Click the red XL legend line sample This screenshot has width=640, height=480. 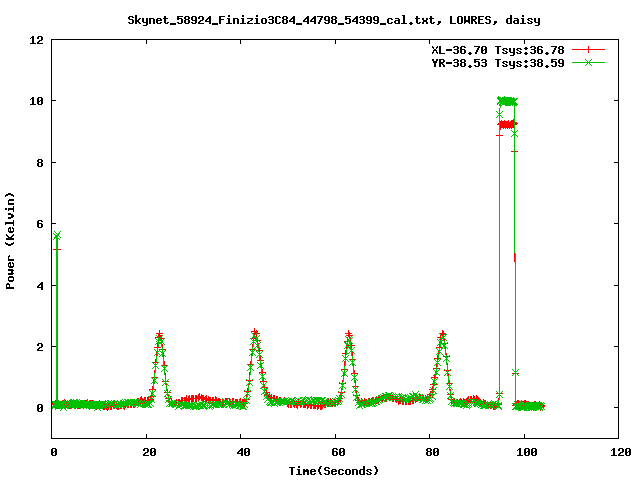tap(588, 50)
